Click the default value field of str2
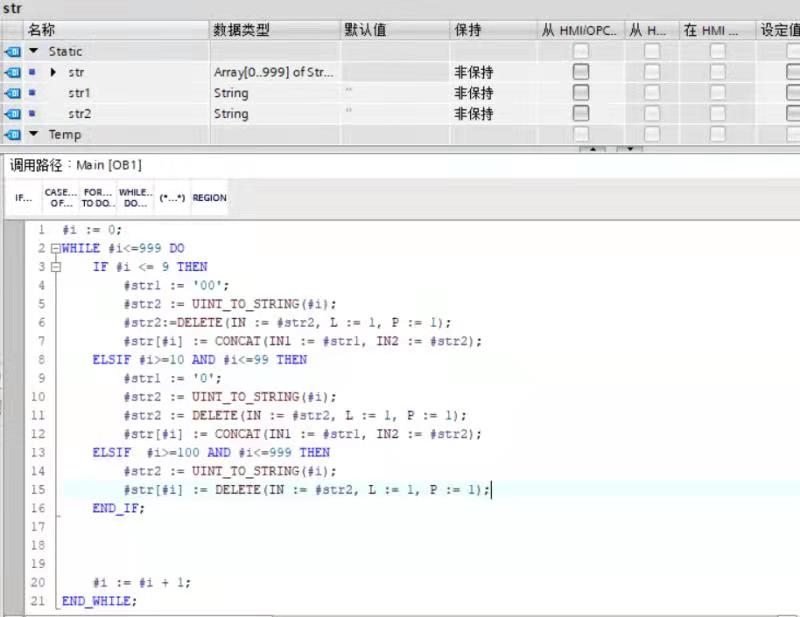The width and height of the screenshot is (800, 617). [393, 114]
